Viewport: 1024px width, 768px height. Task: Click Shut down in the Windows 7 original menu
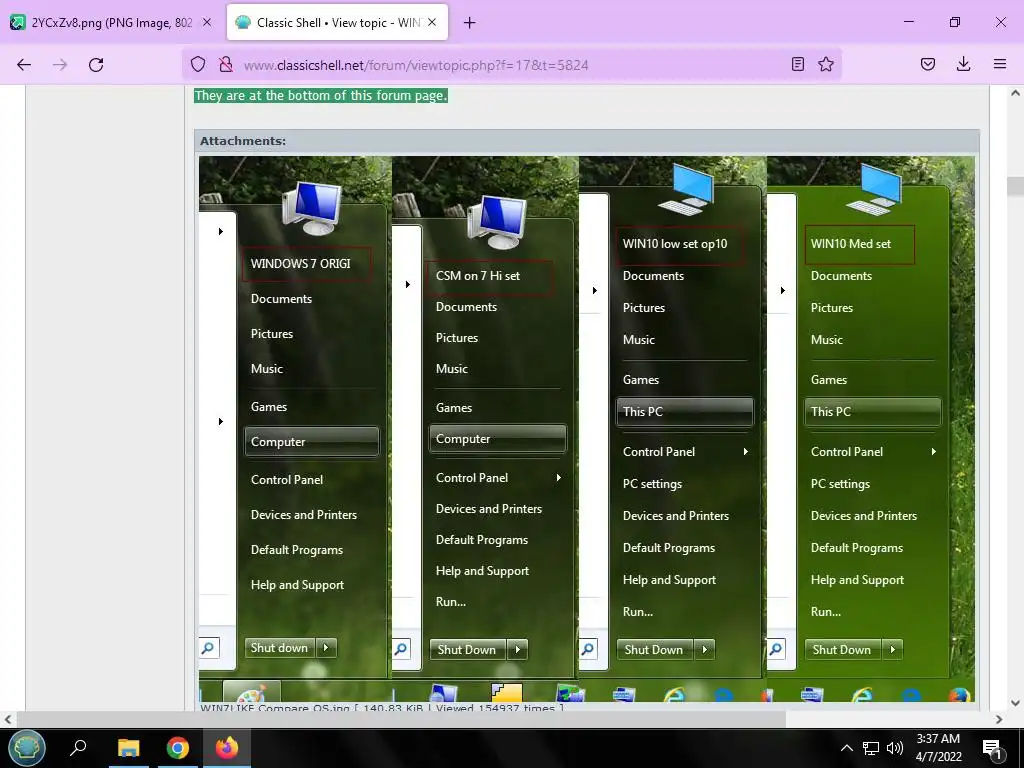click(280, 648)
